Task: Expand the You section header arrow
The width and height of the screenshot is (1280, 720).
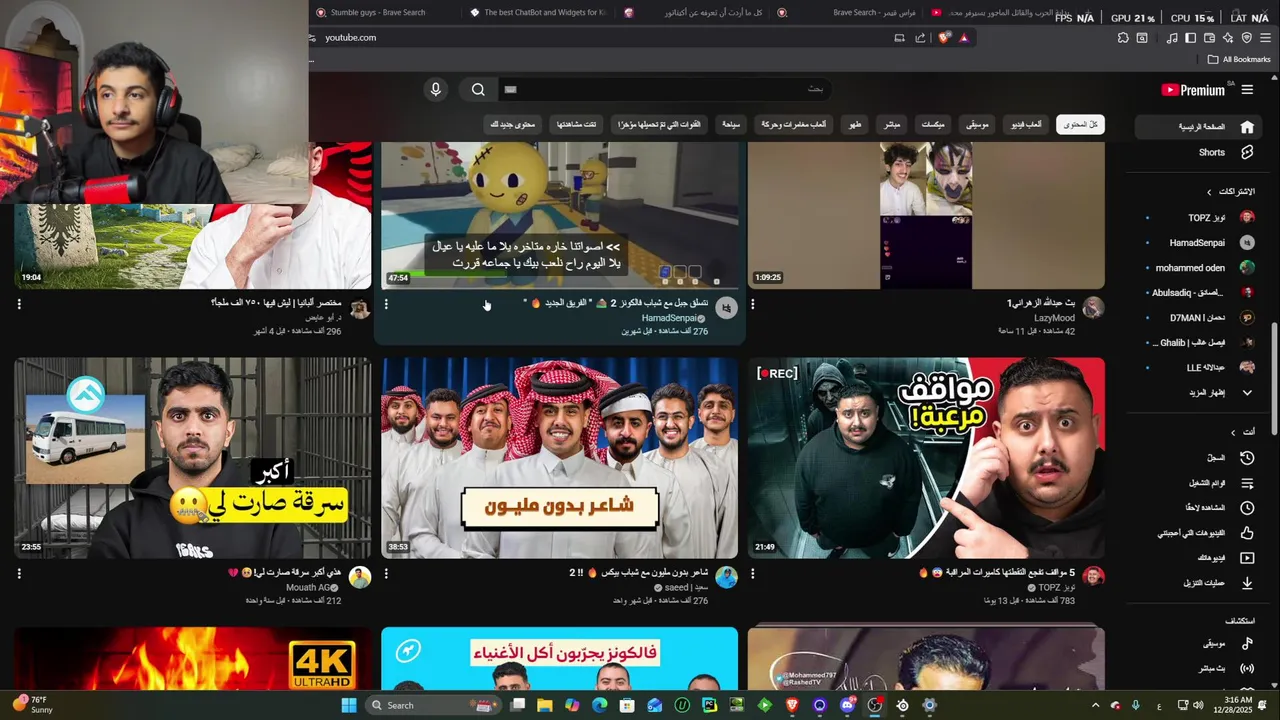Action: [1233, 432]
